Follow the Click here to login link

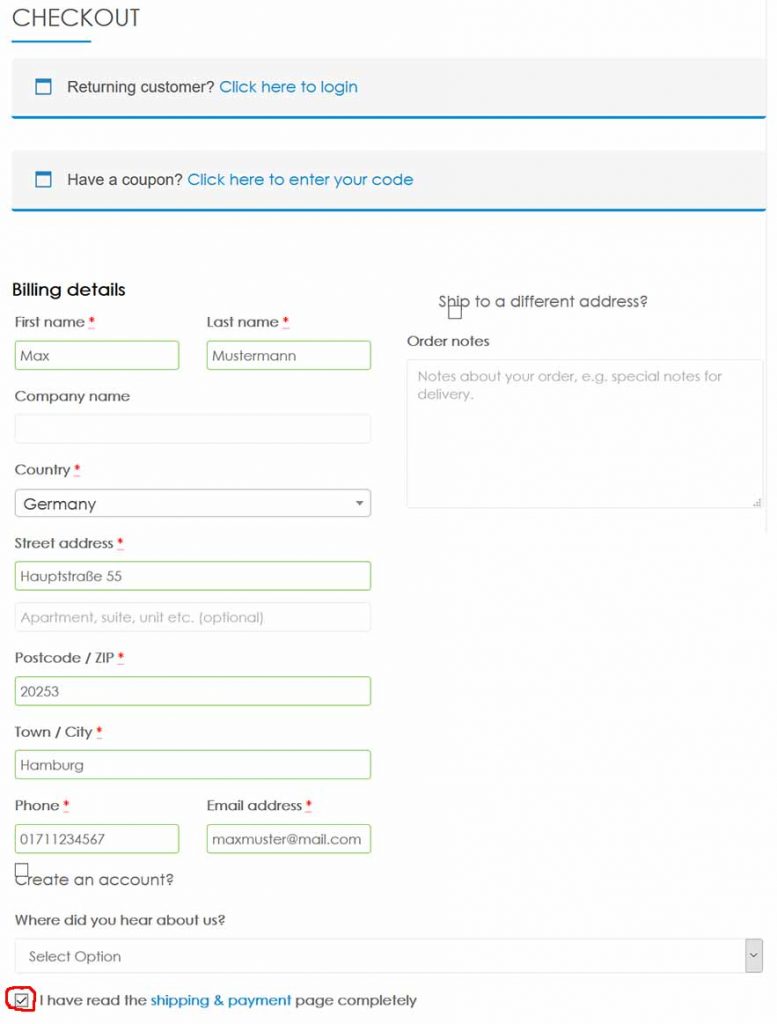click(288, 87)
